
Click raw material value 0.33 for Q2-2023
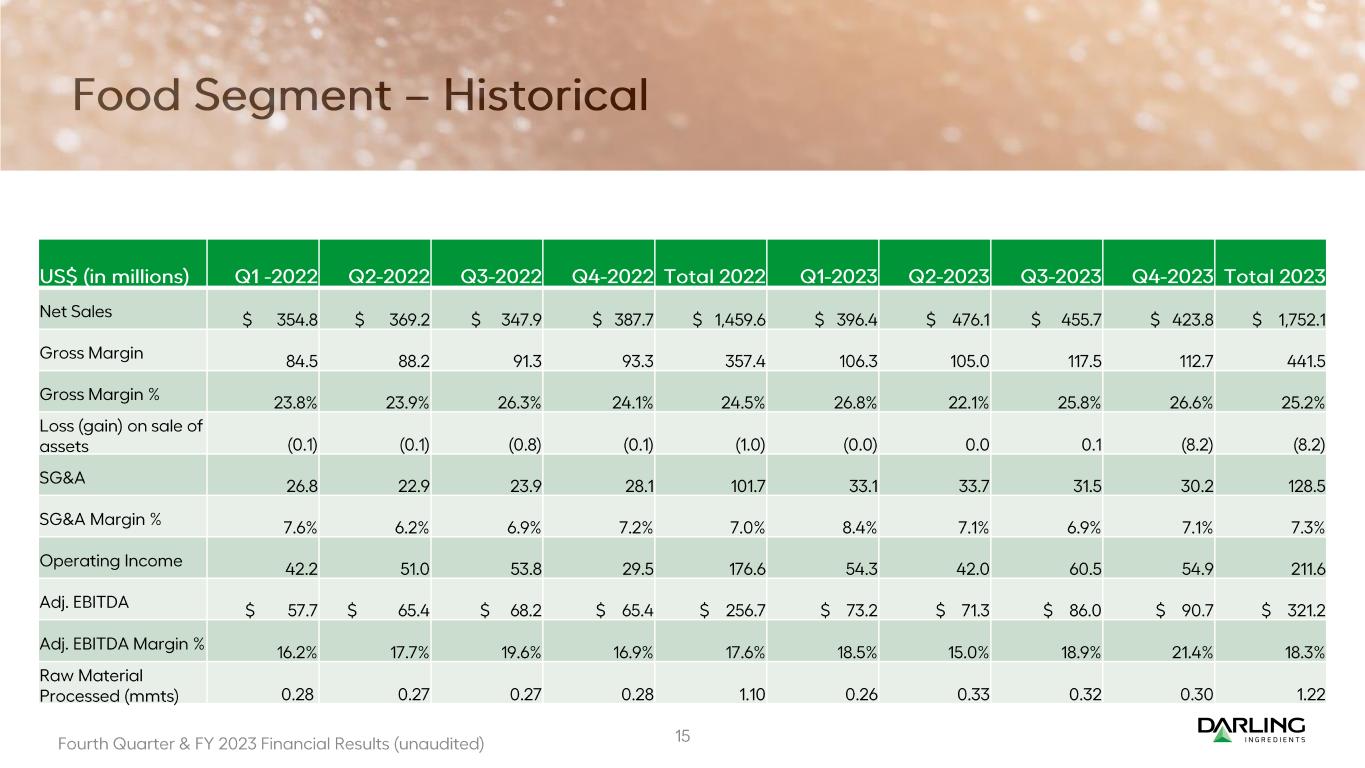(x=974, y=693)
